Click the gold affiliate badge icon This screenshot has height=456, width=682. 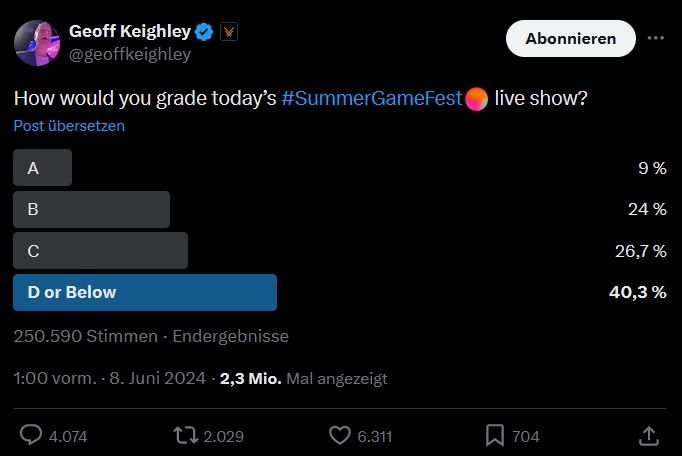coord(228,32)
